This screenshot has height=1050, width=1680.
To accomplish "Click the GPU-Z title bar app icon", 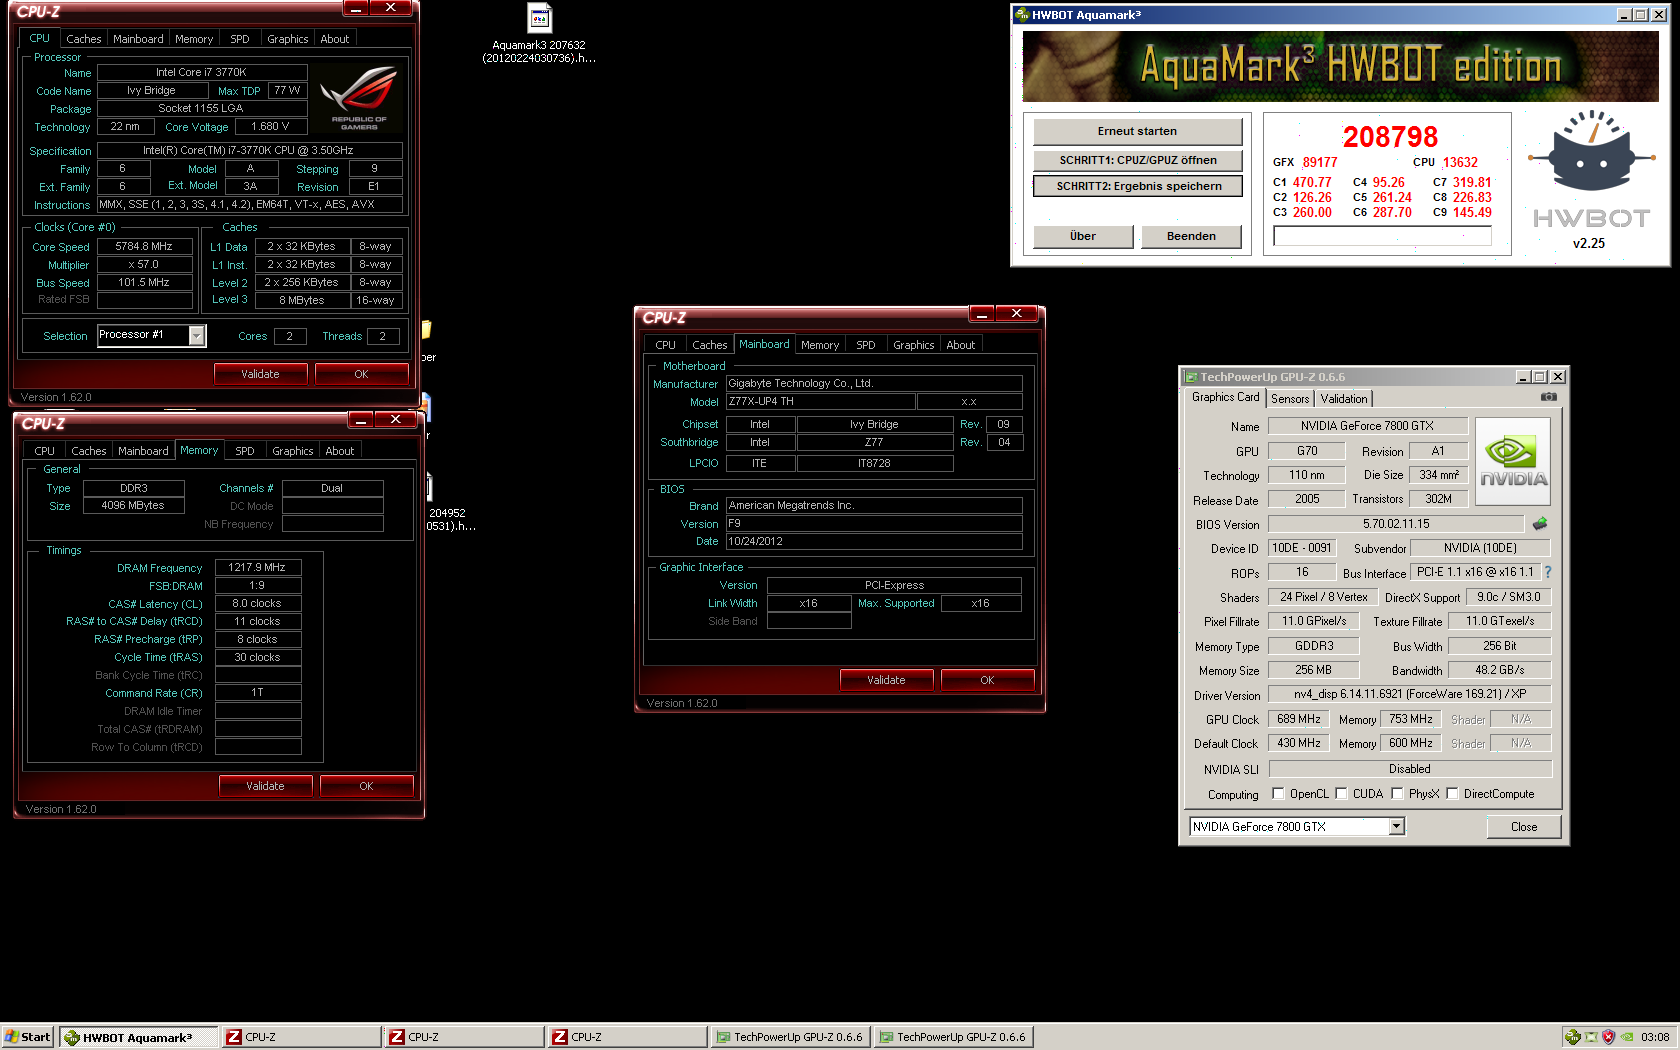I will click(1191, 377).
